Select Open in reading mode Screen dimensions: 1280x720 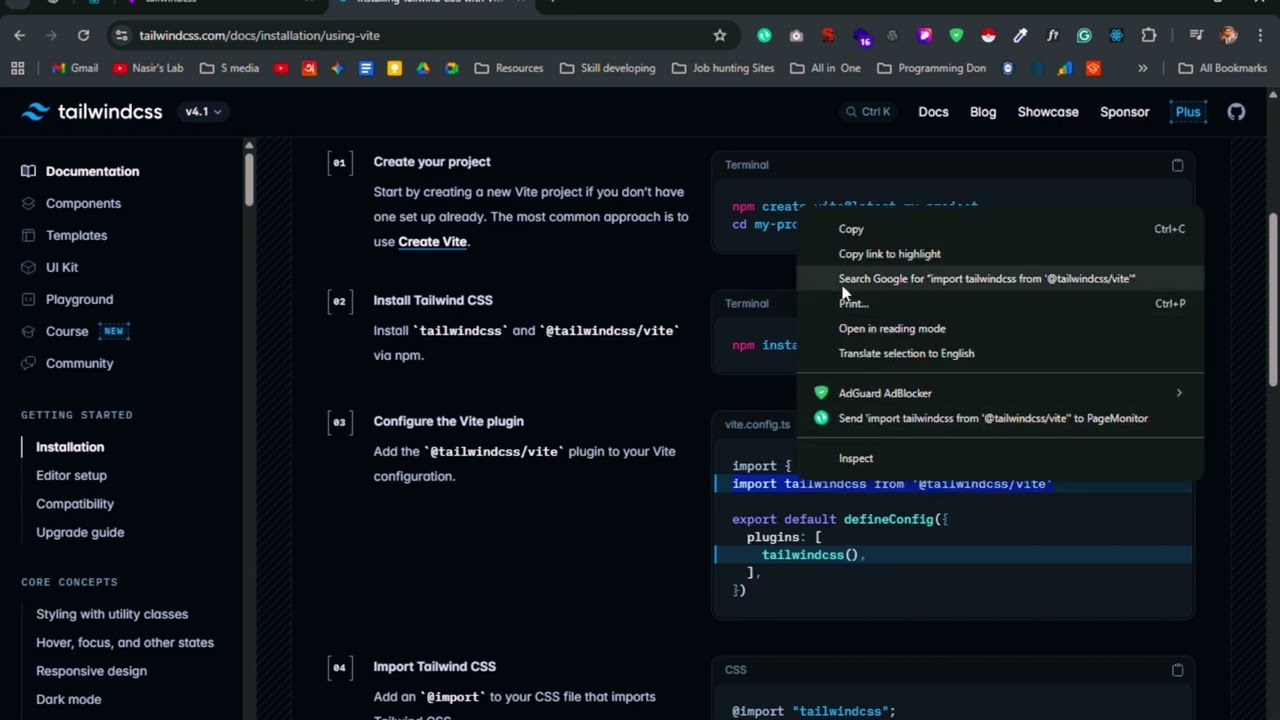click(x=1000, y=328)
